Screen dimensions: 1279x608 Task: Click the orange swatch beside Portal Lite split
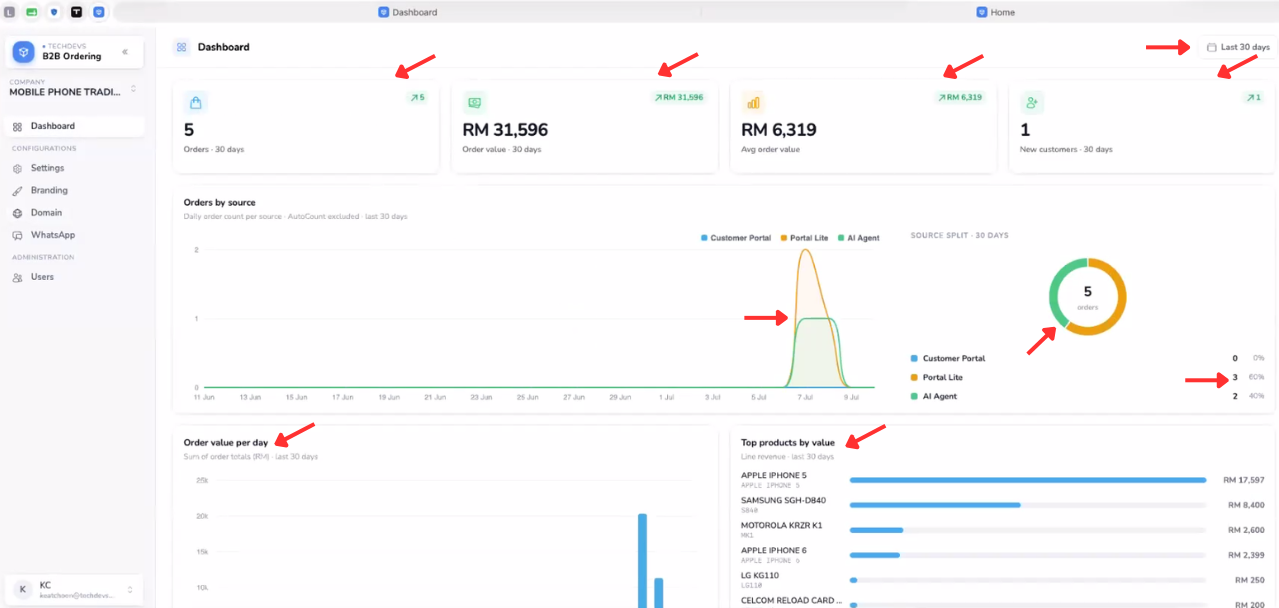pyautogui.click(x=914, y=377)
